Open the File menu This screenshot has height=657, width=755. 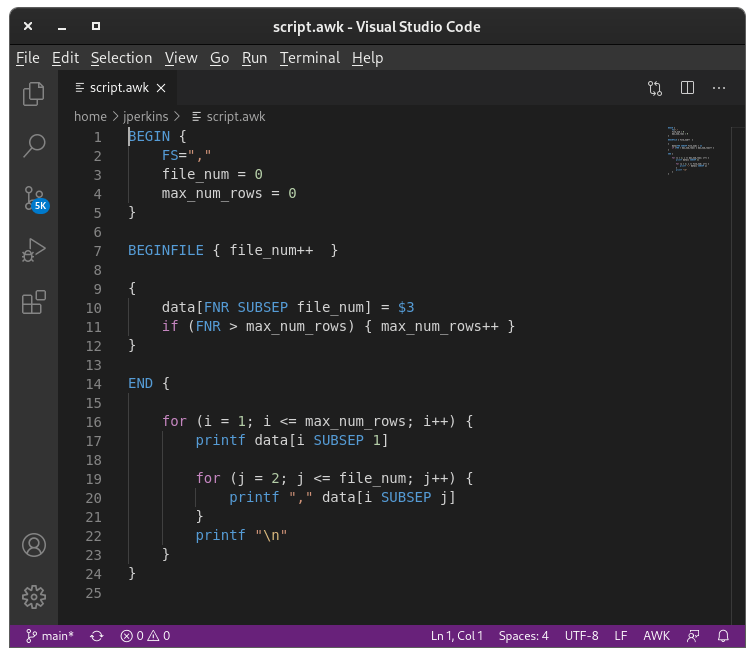click(28, 58)
